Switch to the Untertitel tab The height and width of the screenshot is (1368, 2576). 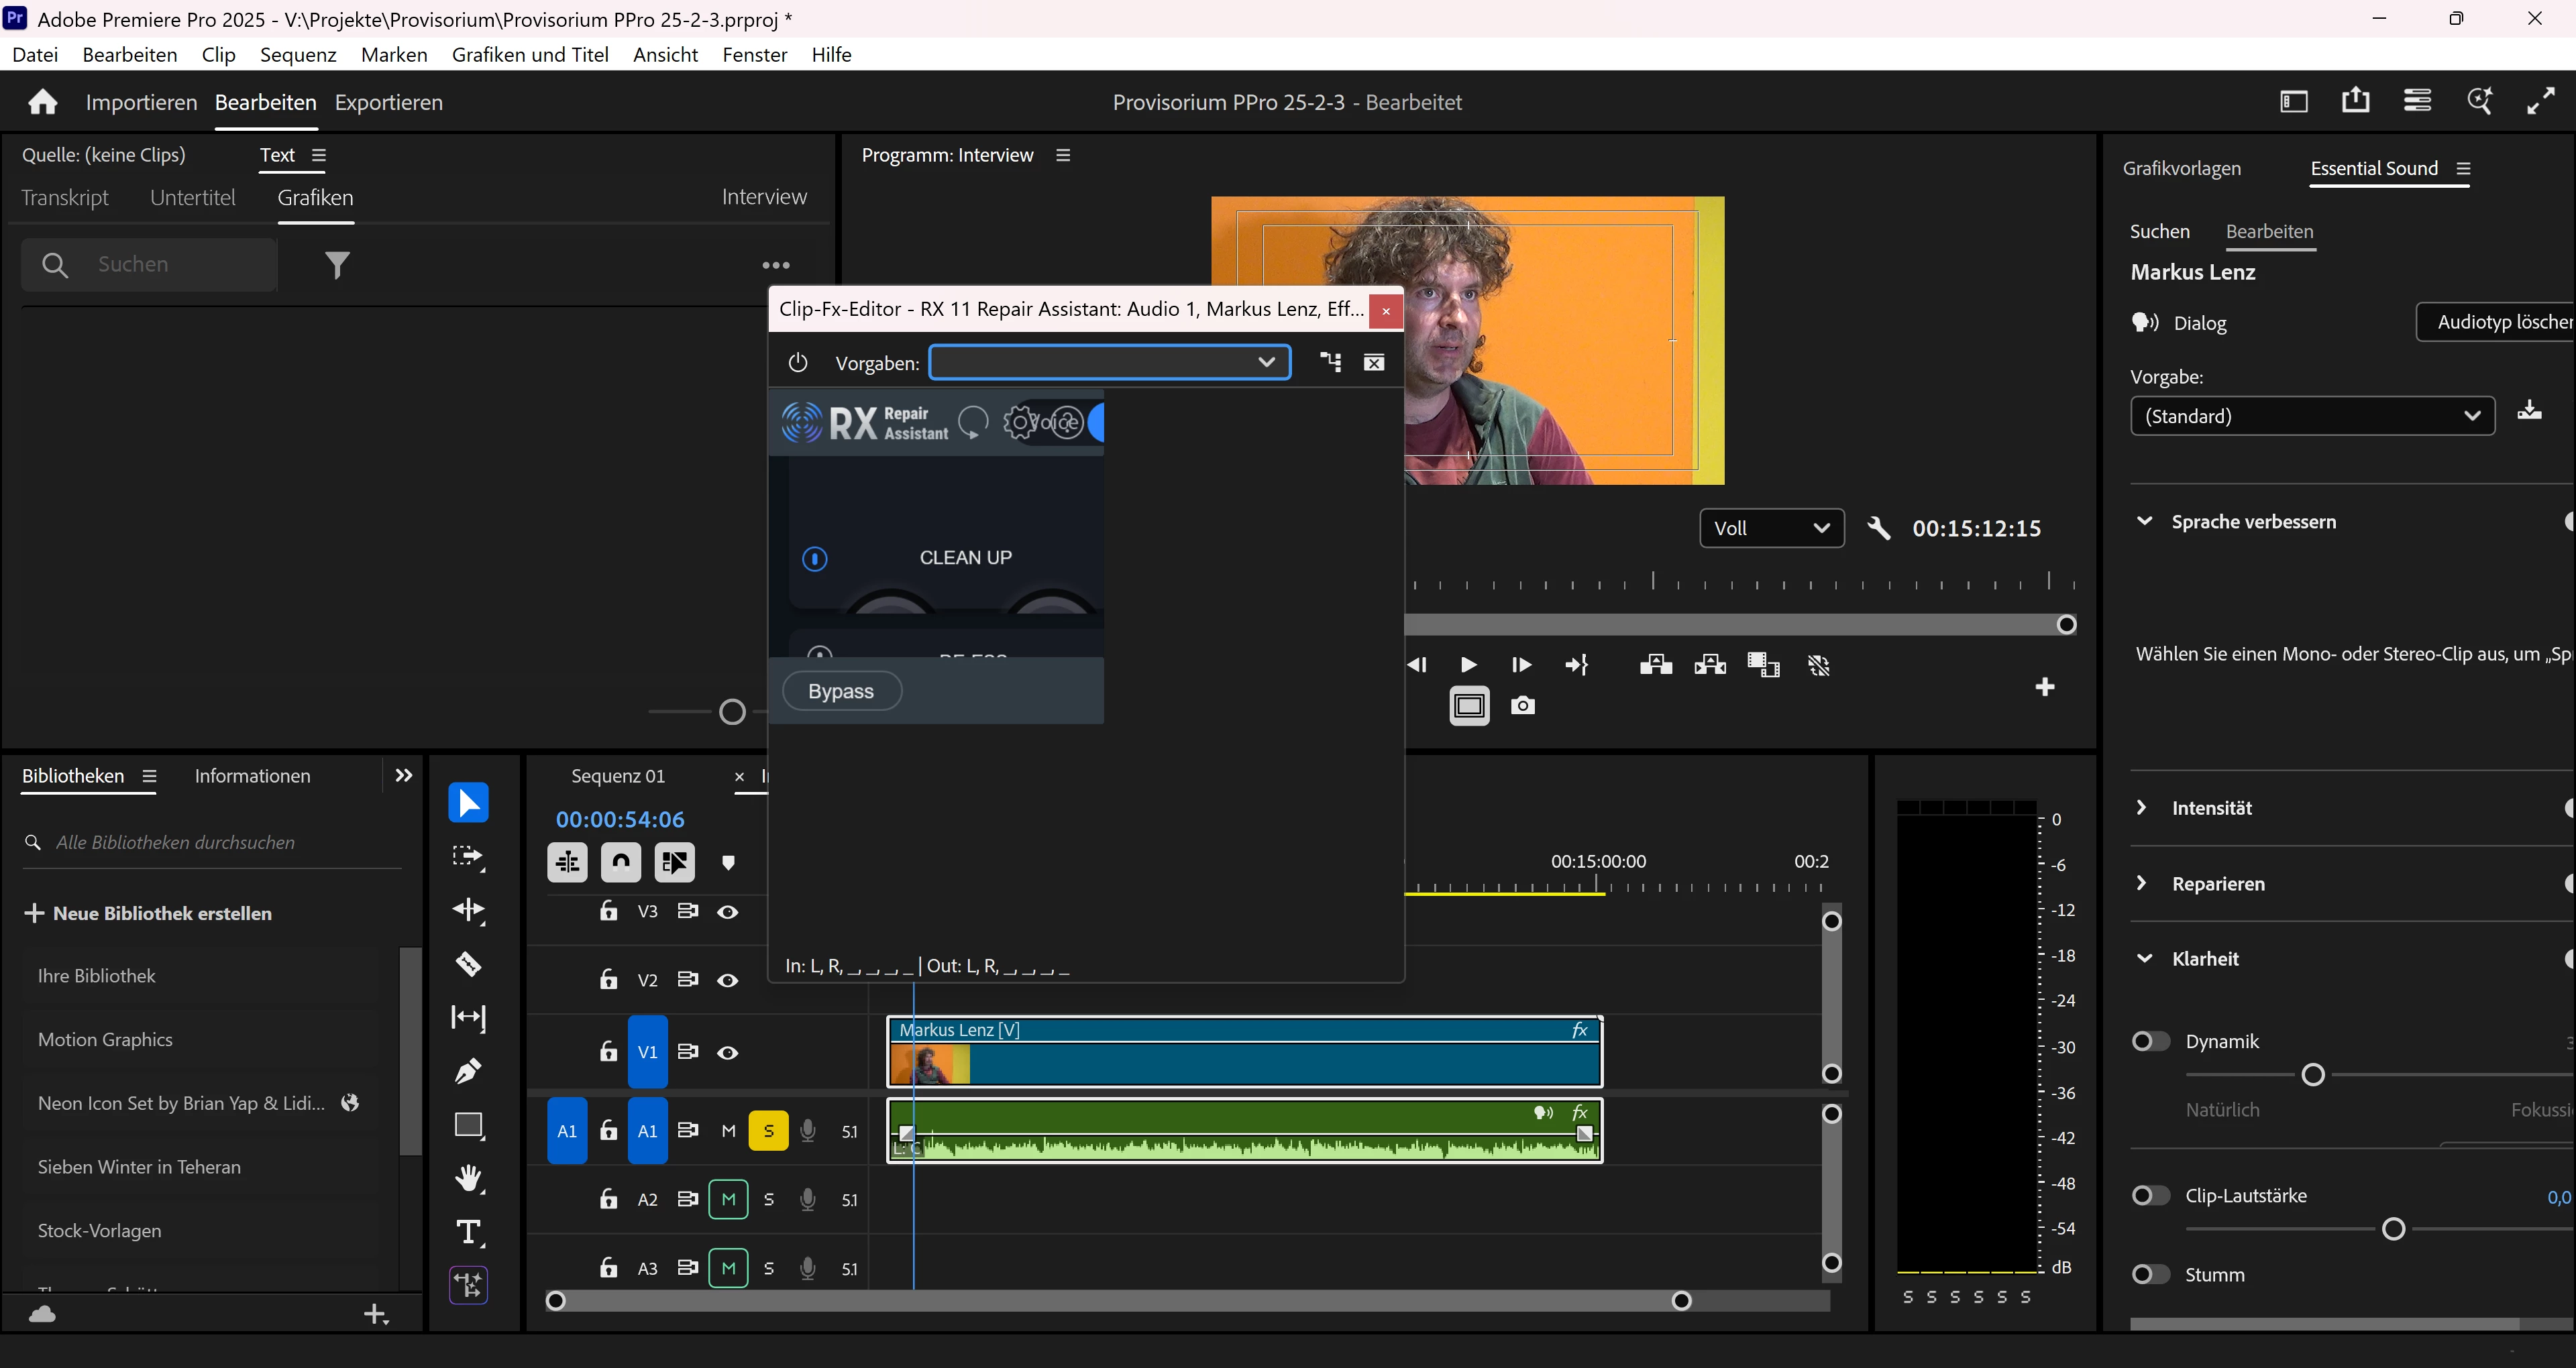192,198
